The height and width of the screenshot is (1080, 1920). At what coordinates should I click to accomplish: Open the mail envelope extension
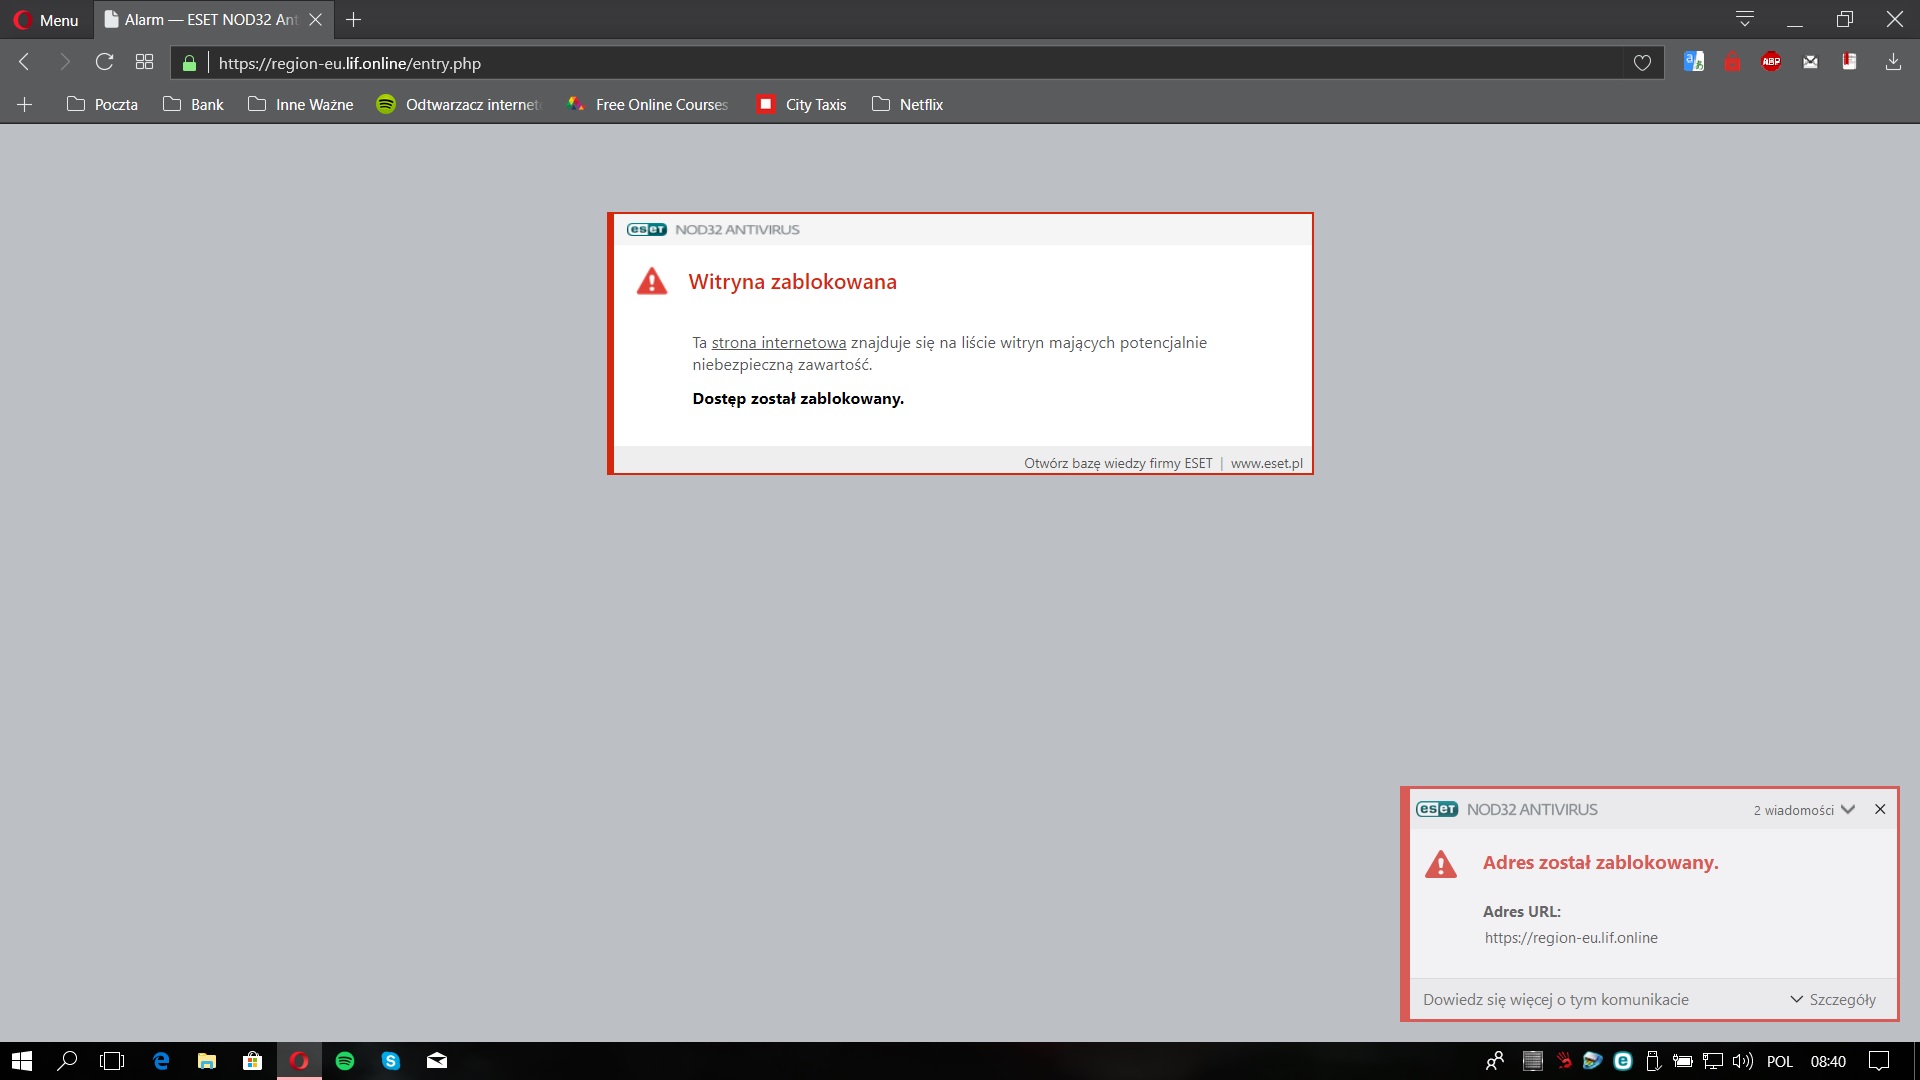tap(1810, 62)
